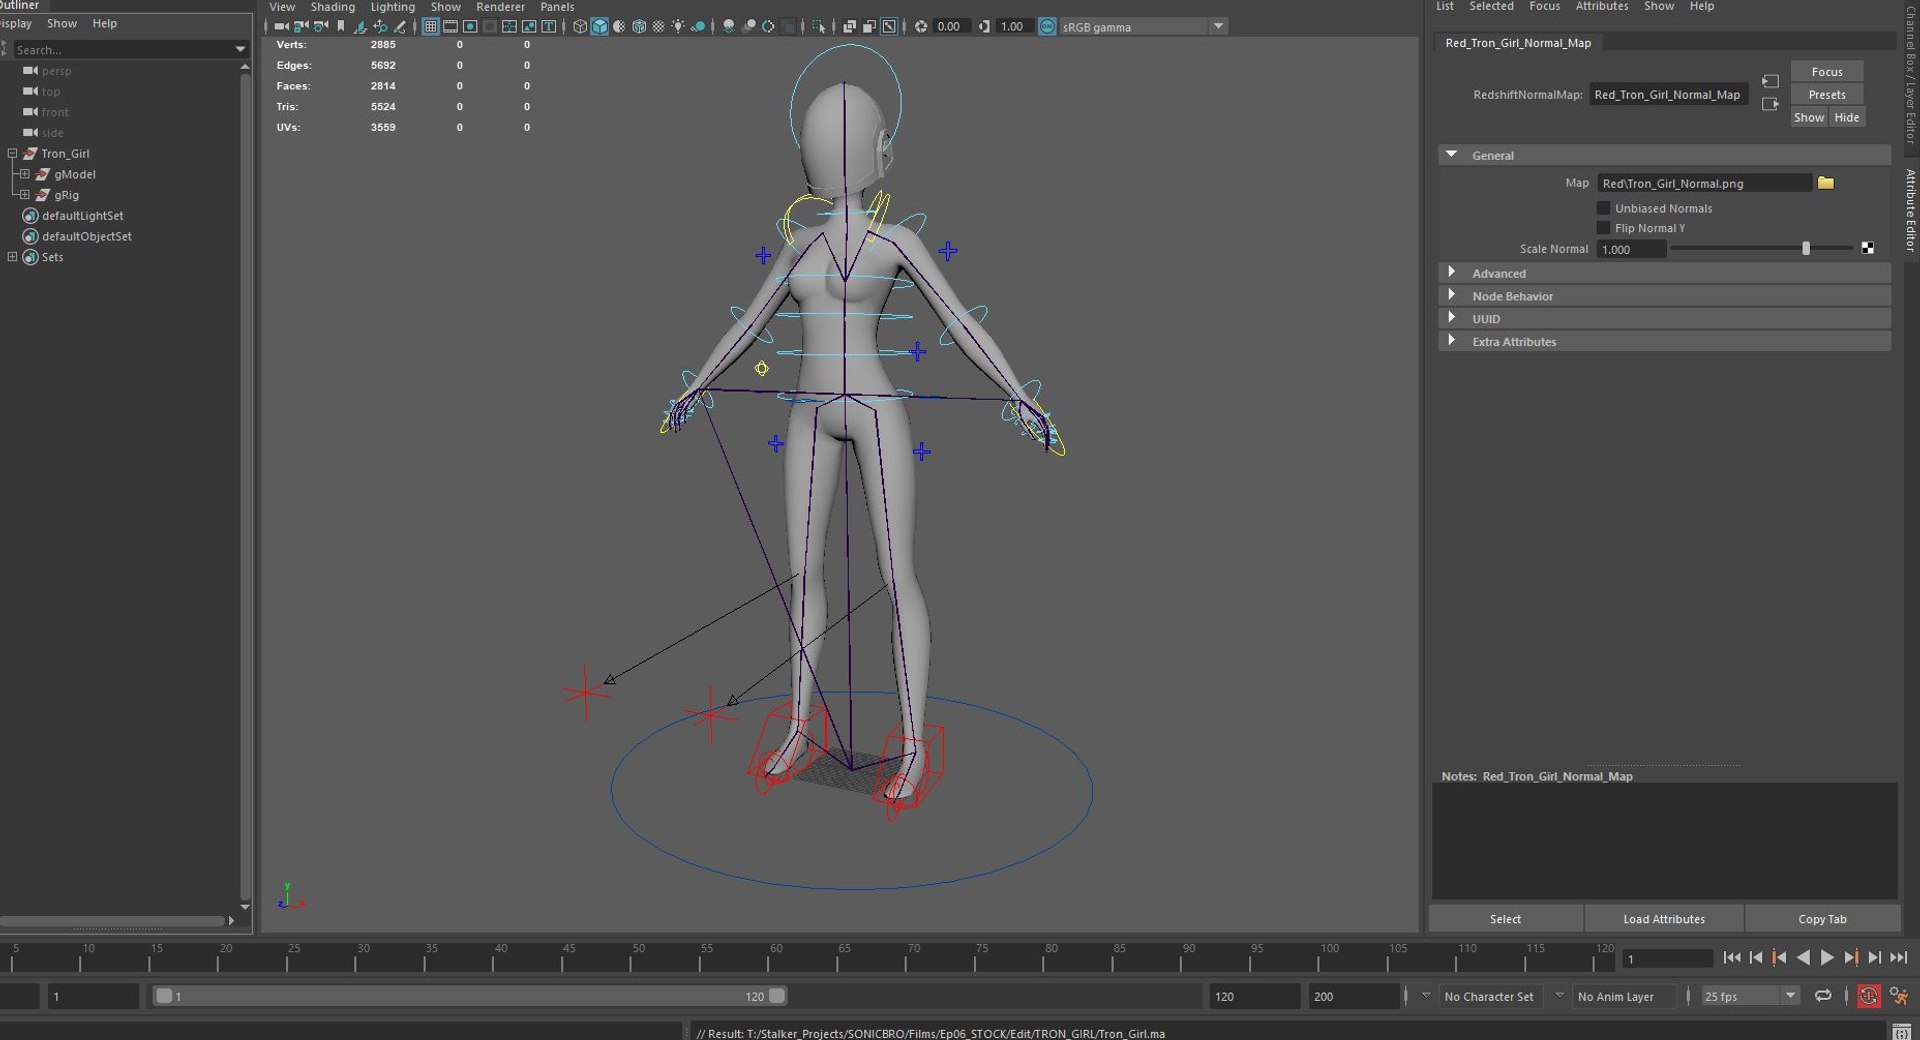Image resolution: width=1920 pixels, height=1040 pixels.
Task: Click the Scale Normal slider handle
Action: (x=1806, y=248)
